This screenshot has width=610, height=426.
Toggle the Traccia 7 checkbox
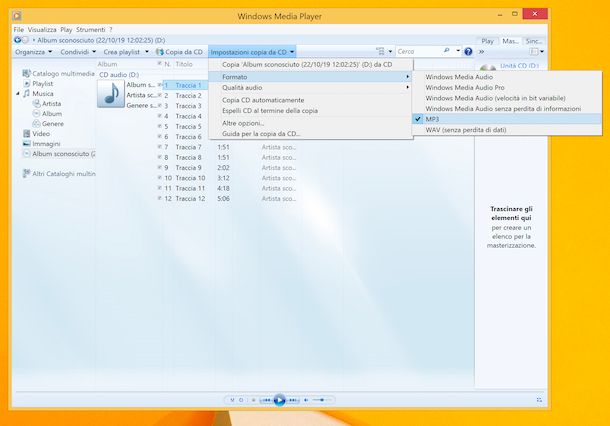[x=160, y=147]
